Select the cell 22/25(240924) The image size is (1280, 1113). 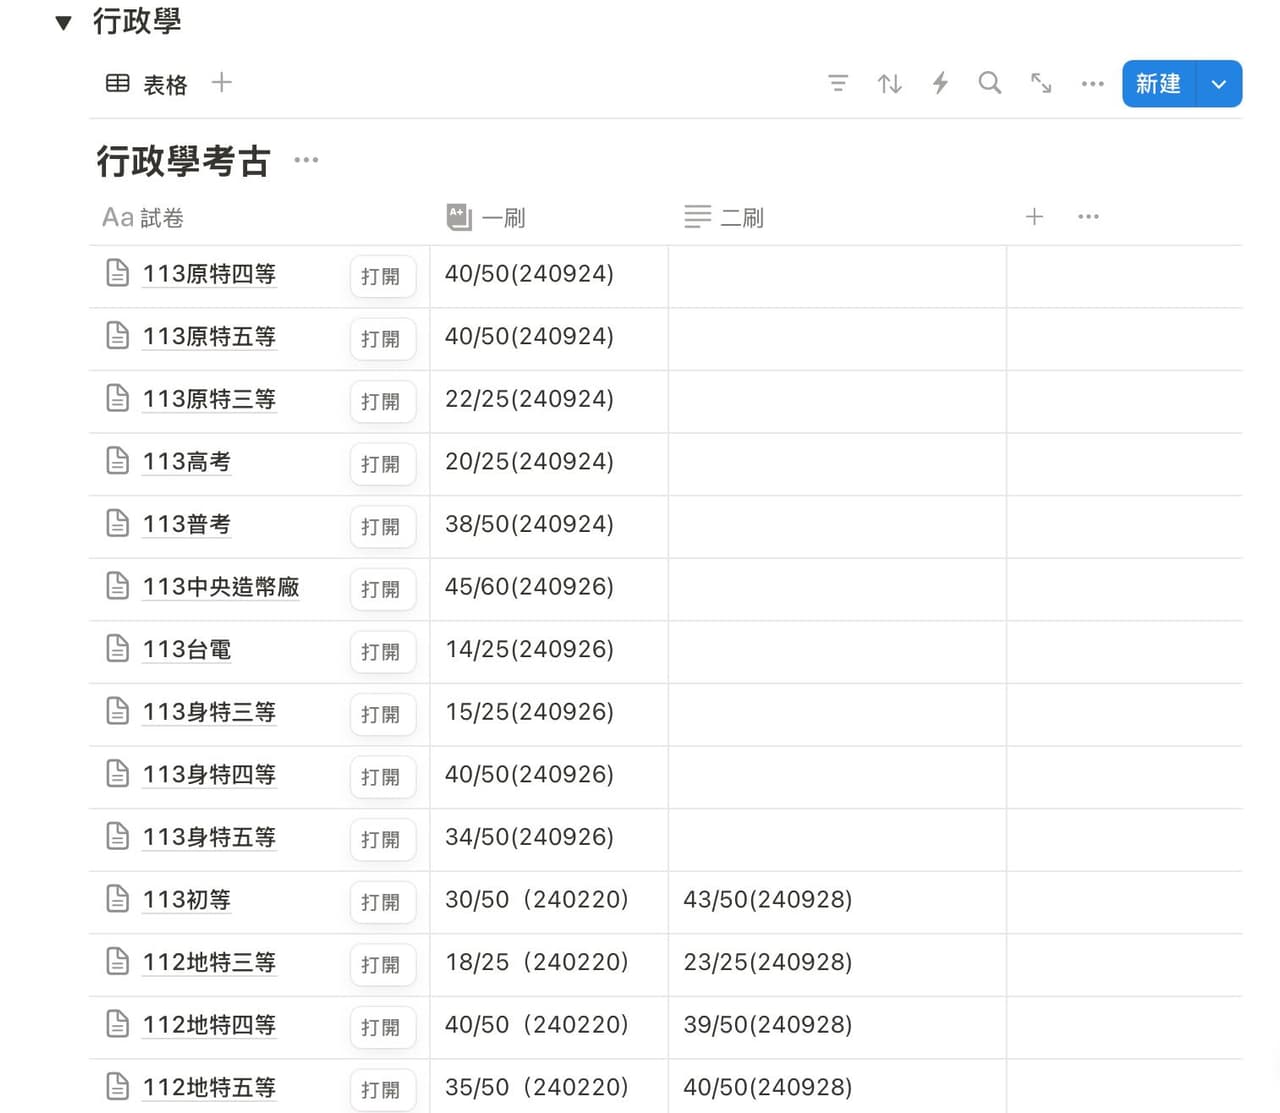point(549,401)
